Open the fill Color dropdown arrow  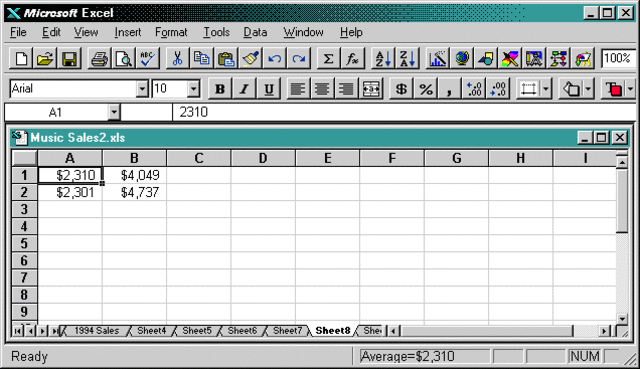tap(588, 89)
